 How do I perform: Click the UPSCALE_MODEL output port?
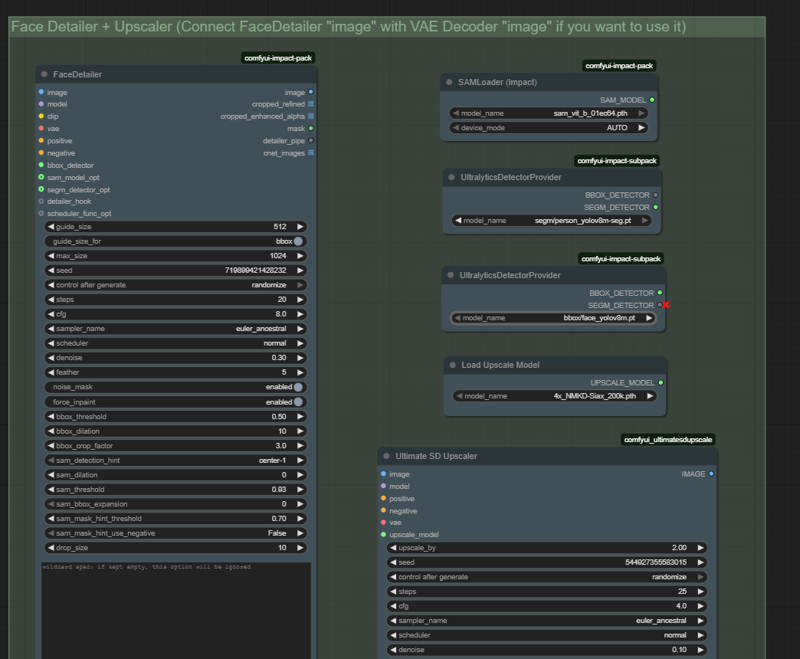661,382
